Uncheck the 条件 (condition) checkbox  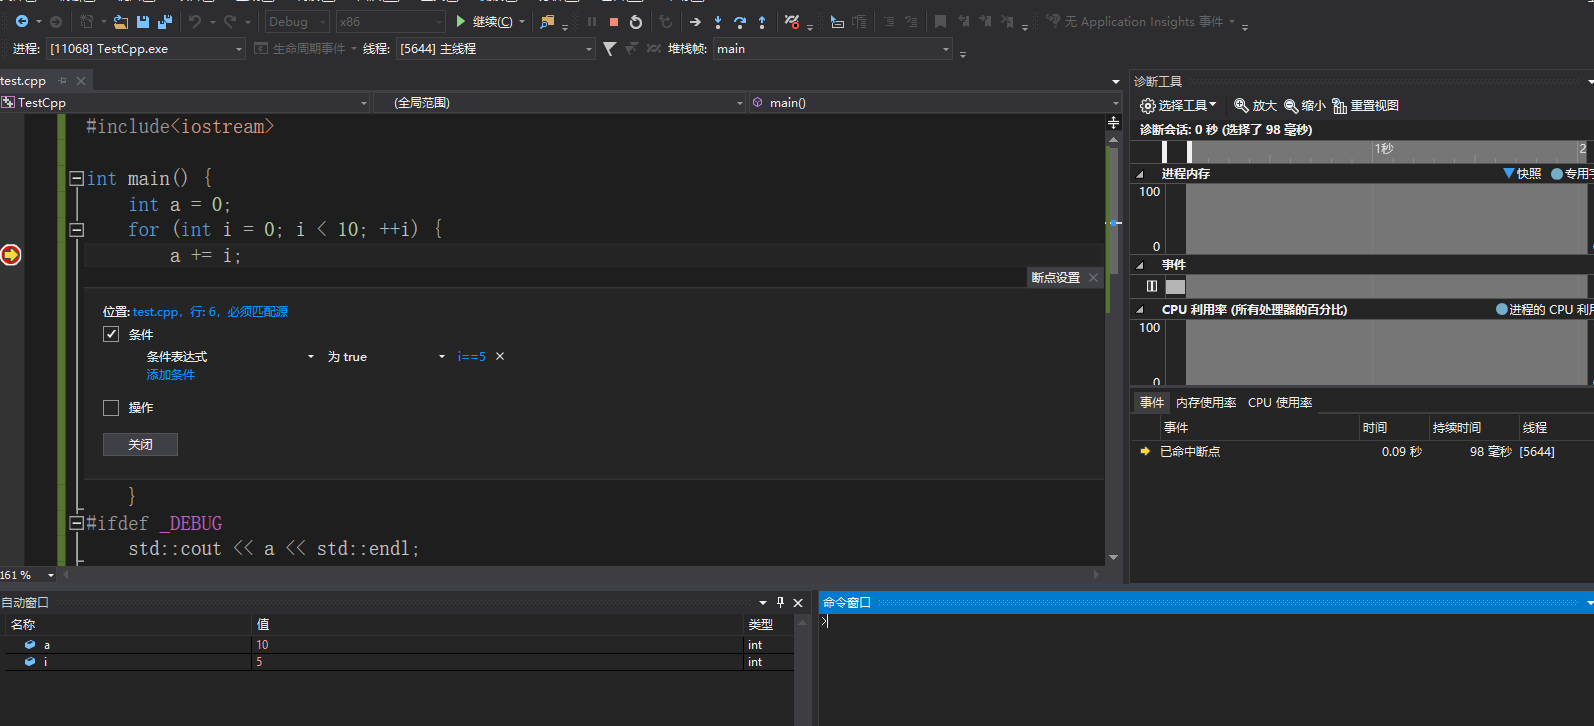(111, 334)
